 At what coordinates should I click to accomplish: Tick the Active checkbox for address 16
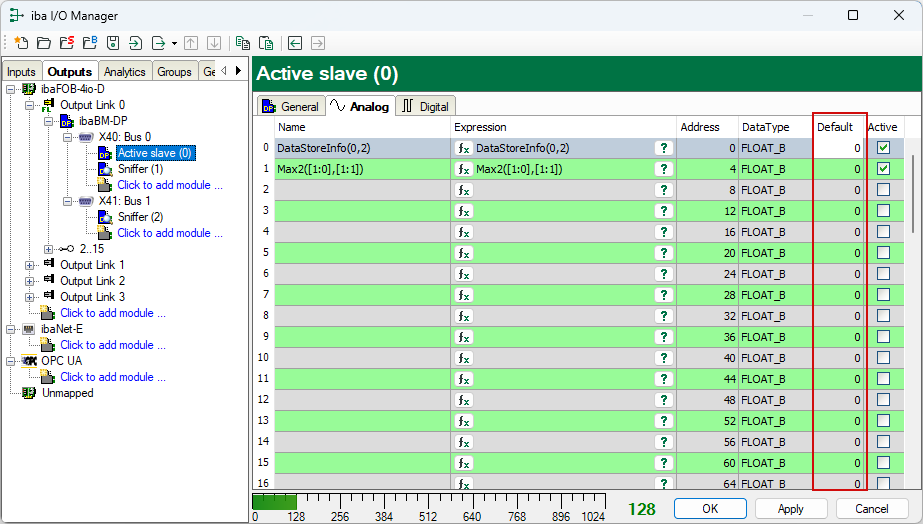[x=883, y=232]
